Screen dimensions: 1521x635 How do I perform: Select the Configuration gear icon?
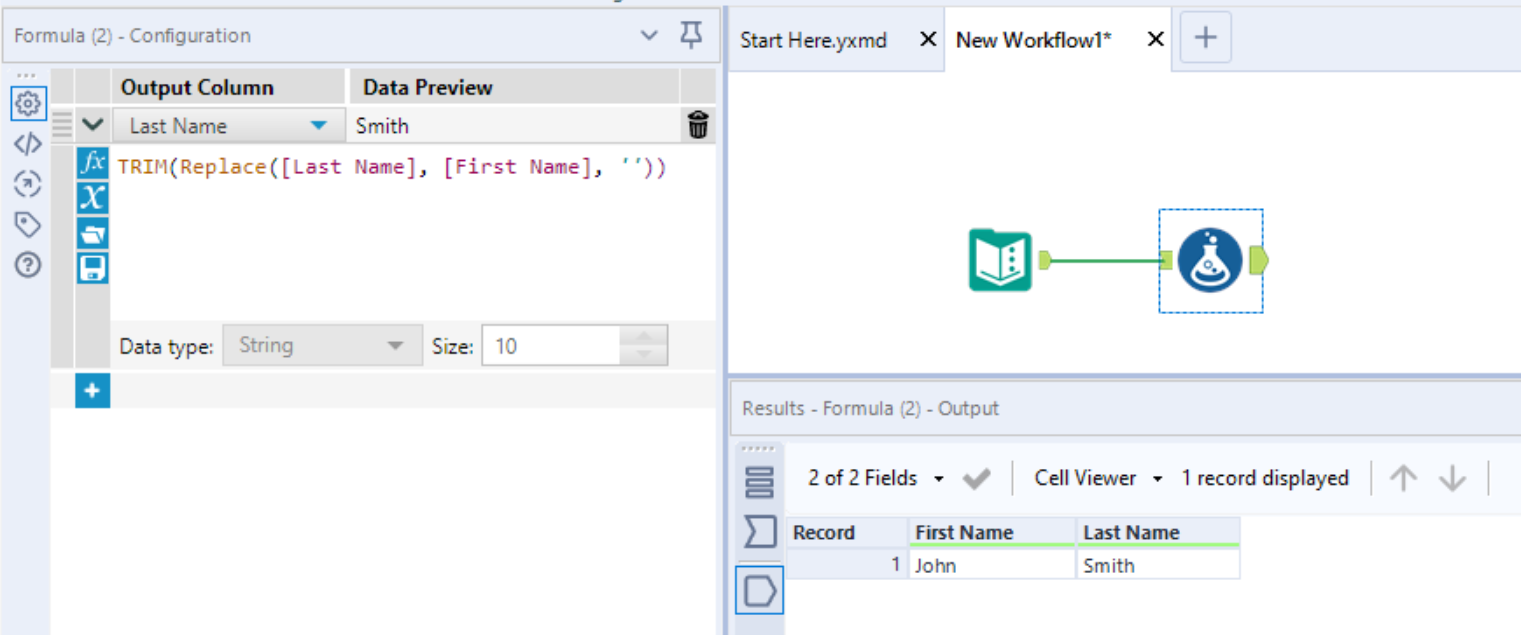(x=28, y=103)
